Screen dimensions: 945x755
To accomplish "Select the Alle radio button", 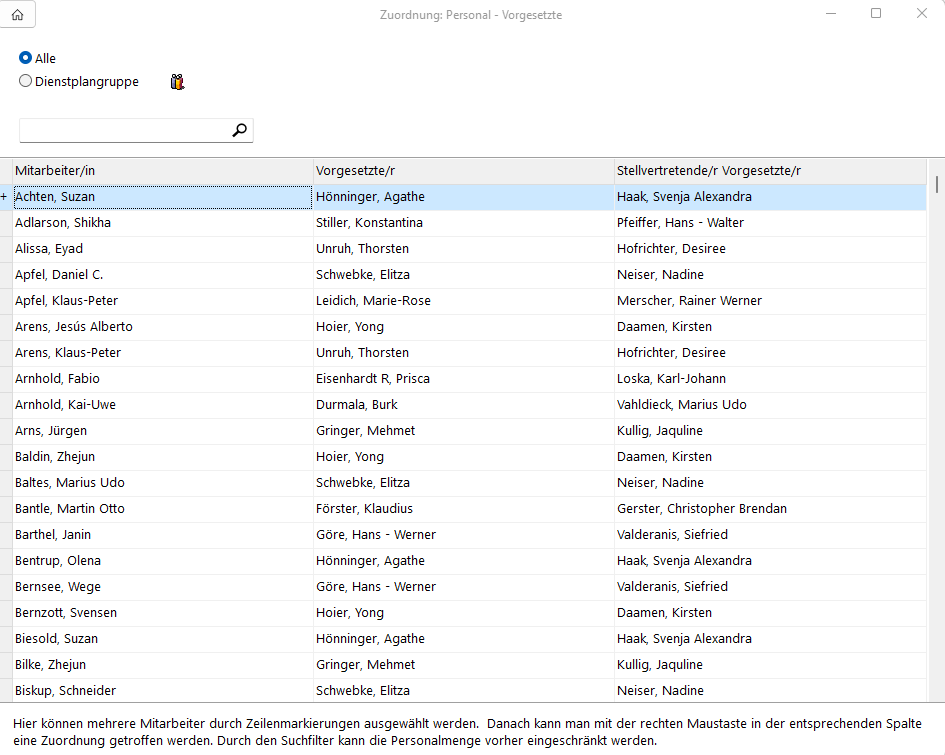I will click(x=26, y=58).
